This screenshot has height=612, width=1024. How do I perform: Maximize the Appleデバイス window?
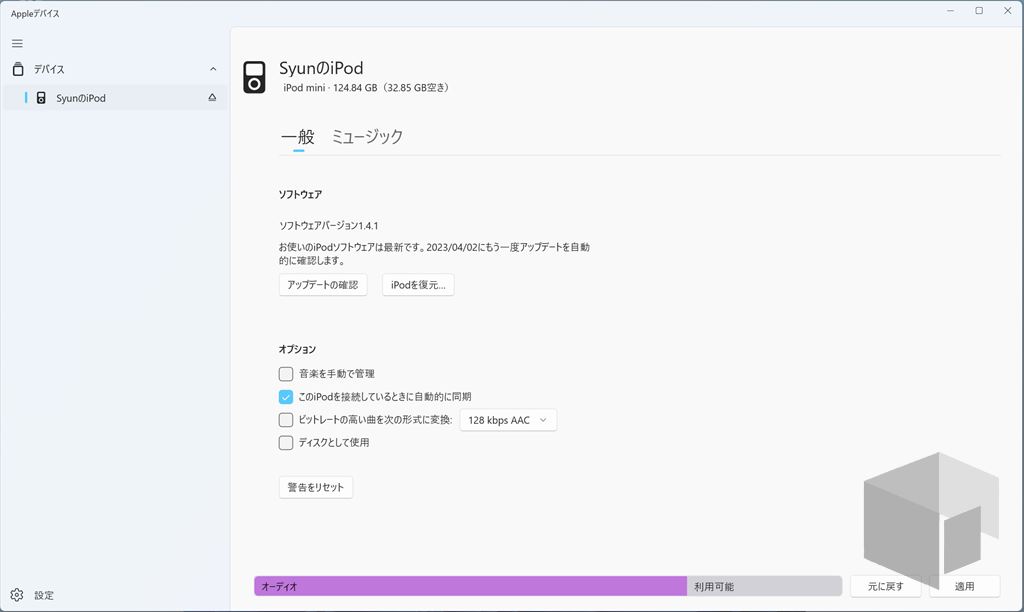[x=979, y=10]
